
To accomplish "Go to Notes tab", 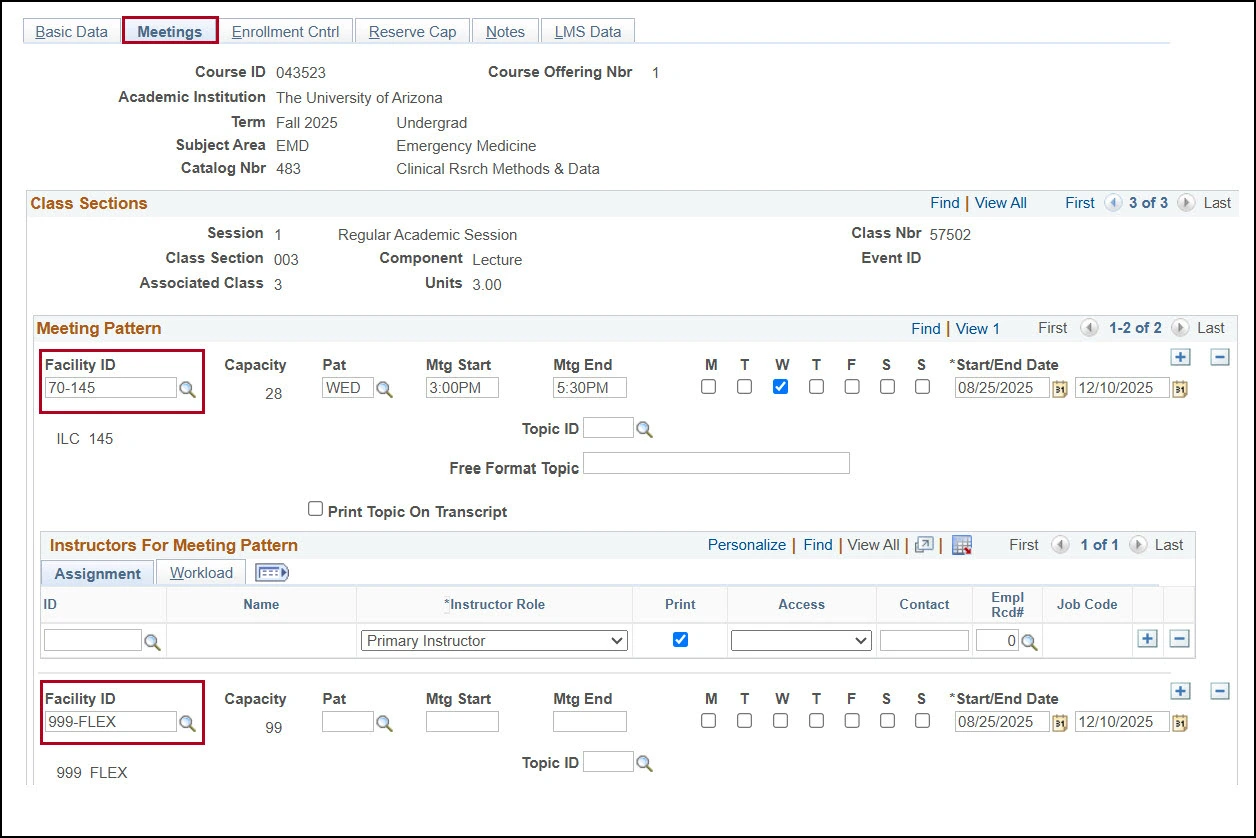I will tap(505, 32).
